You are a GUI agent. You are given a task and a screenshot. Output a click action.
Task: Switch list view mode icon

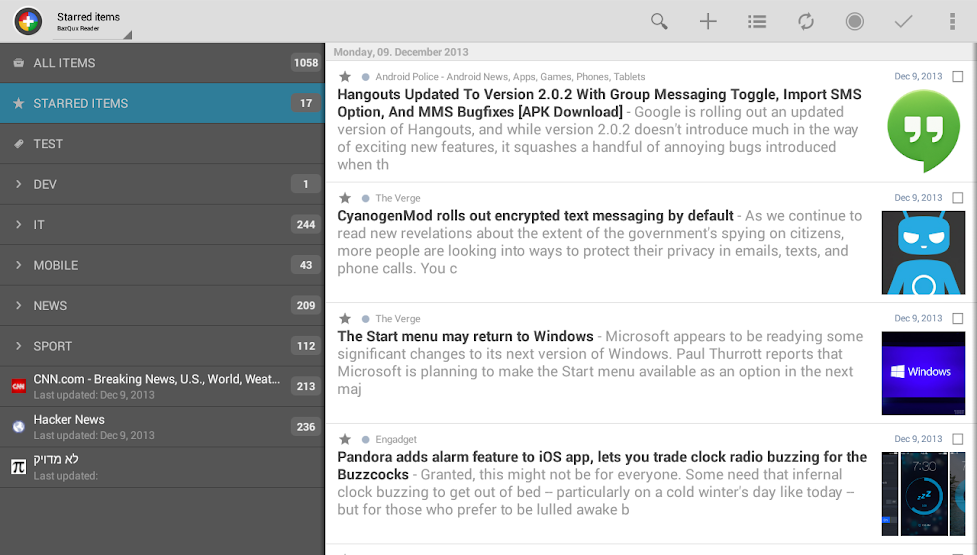pos(757,21)
